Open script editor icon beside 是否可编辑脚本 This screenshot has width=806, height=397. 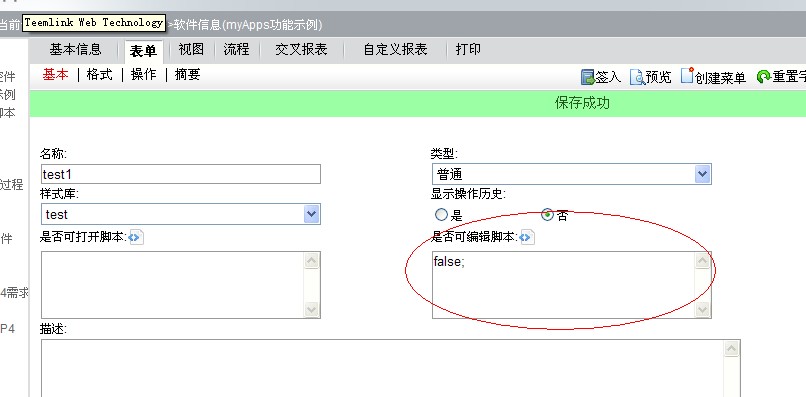point(527,237)
